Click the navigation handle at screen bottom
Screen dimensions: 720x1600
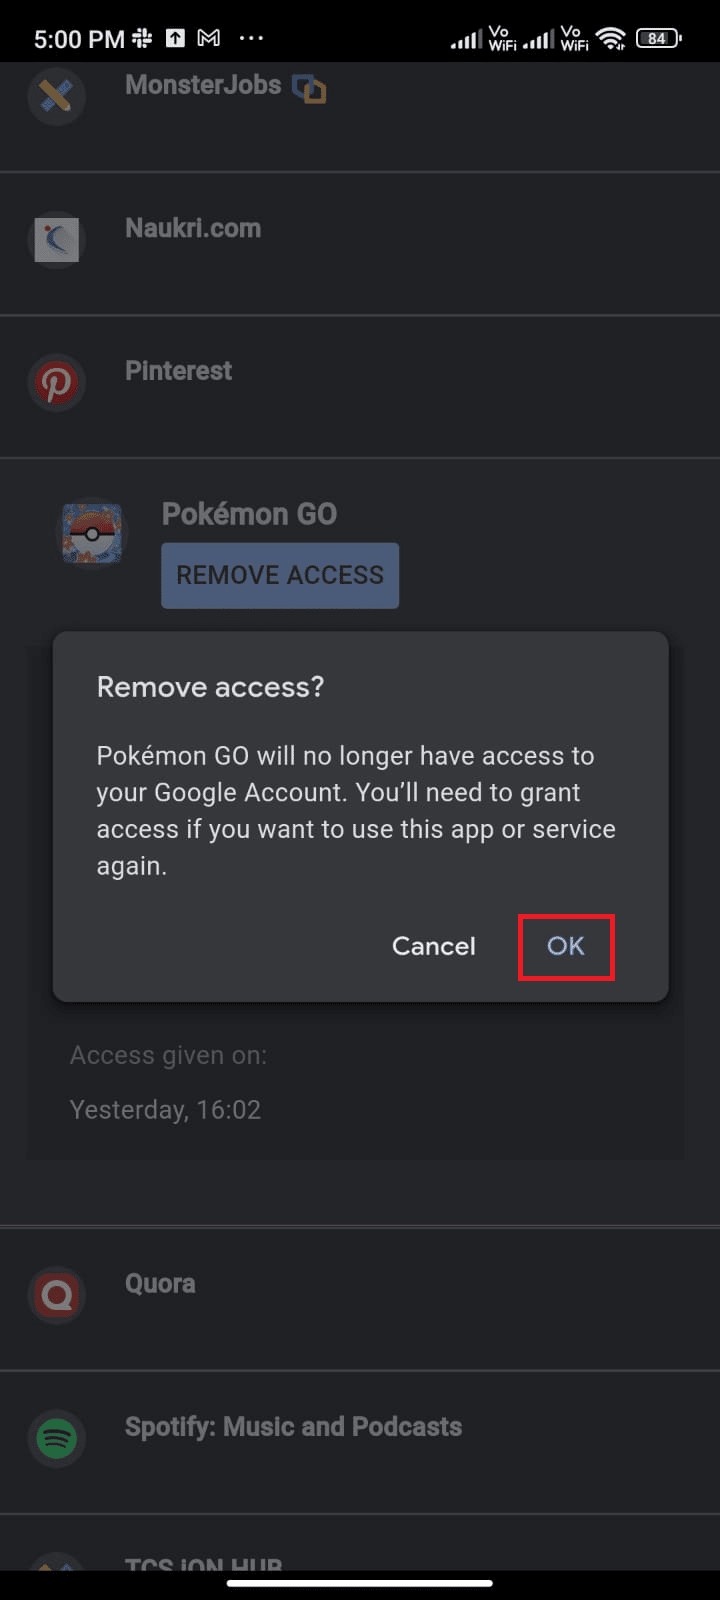[x=360, y=1583]
